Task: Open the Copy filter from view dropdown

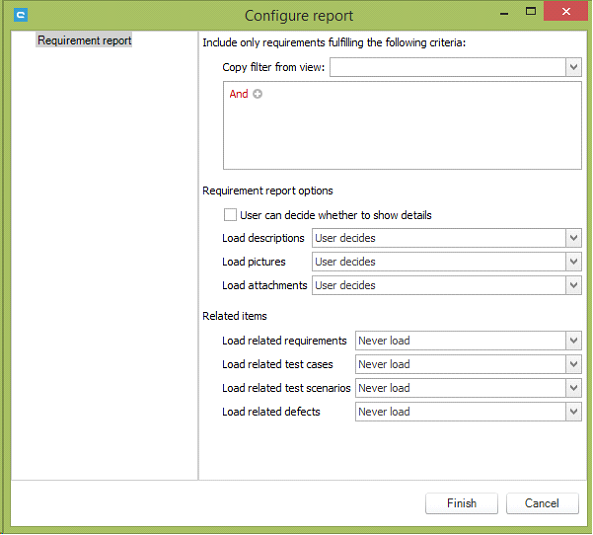Action: 573,67
